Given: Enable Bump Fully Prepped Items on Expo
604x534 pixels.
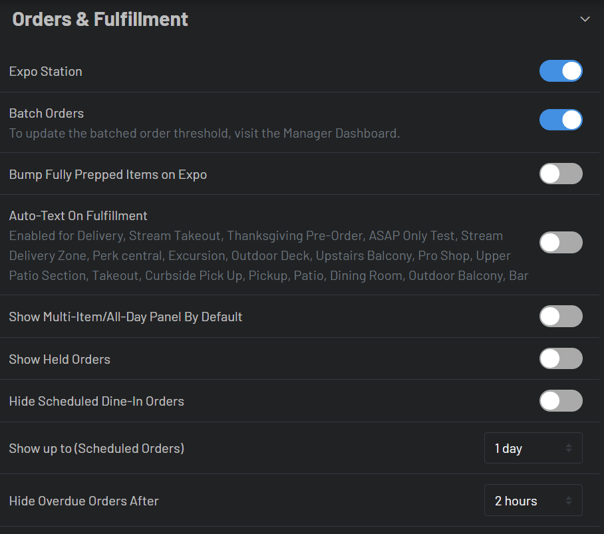Looking at the screenshot, I should pyautogui.click(x=561, y=174).
